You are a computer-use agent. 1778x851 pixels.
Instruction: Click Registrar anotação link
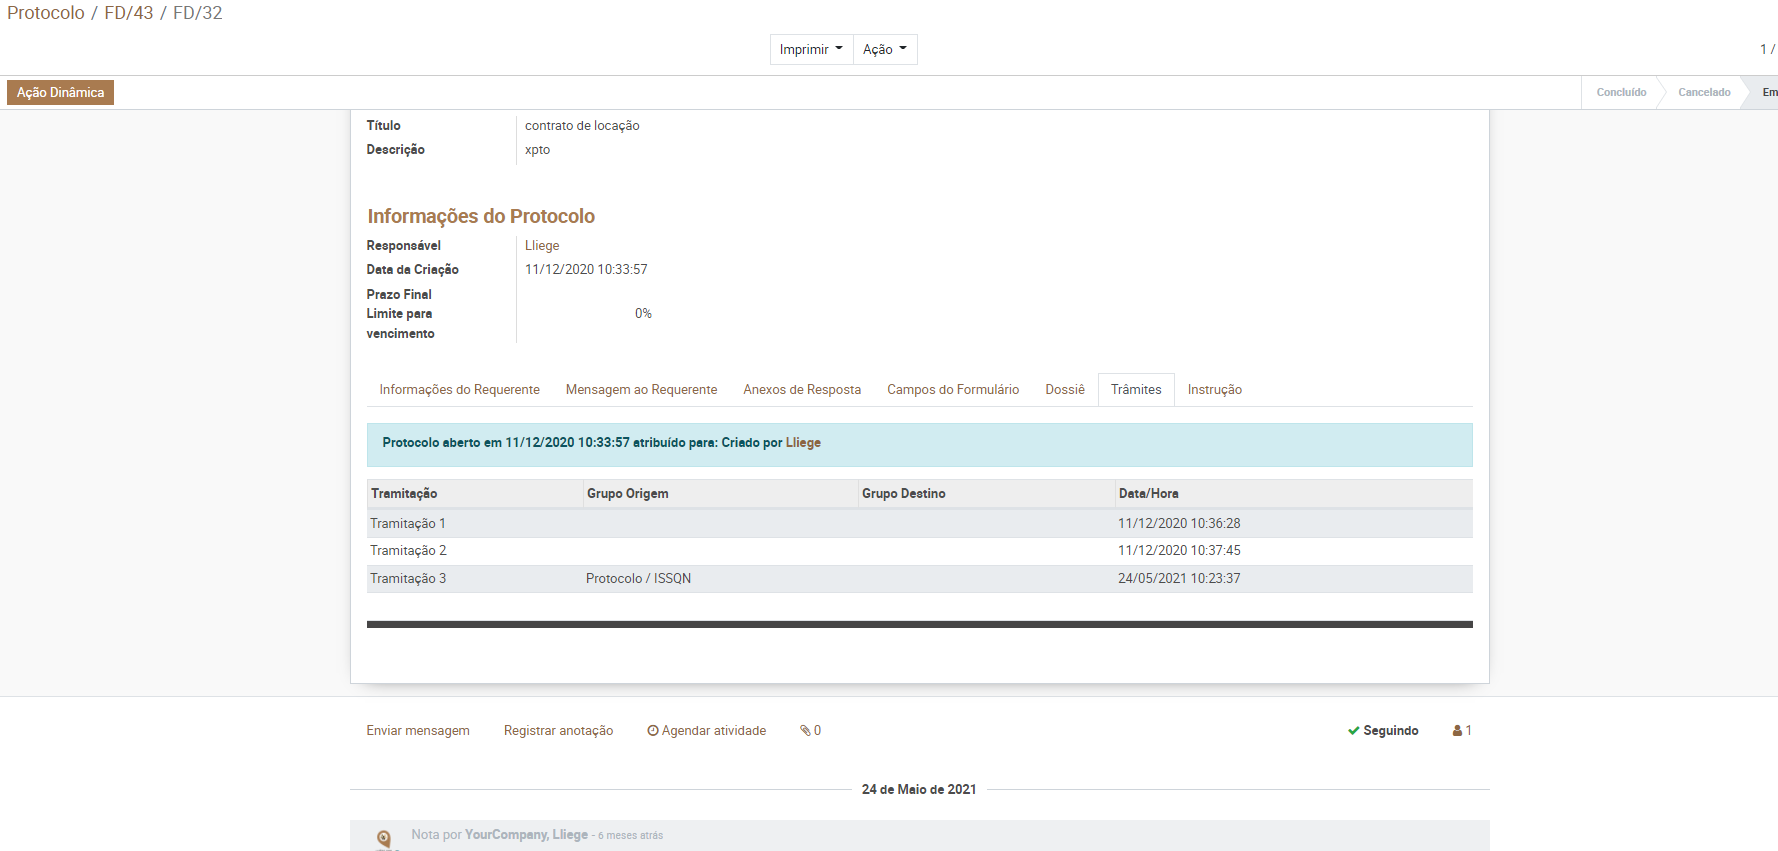[x=558, y=731]
